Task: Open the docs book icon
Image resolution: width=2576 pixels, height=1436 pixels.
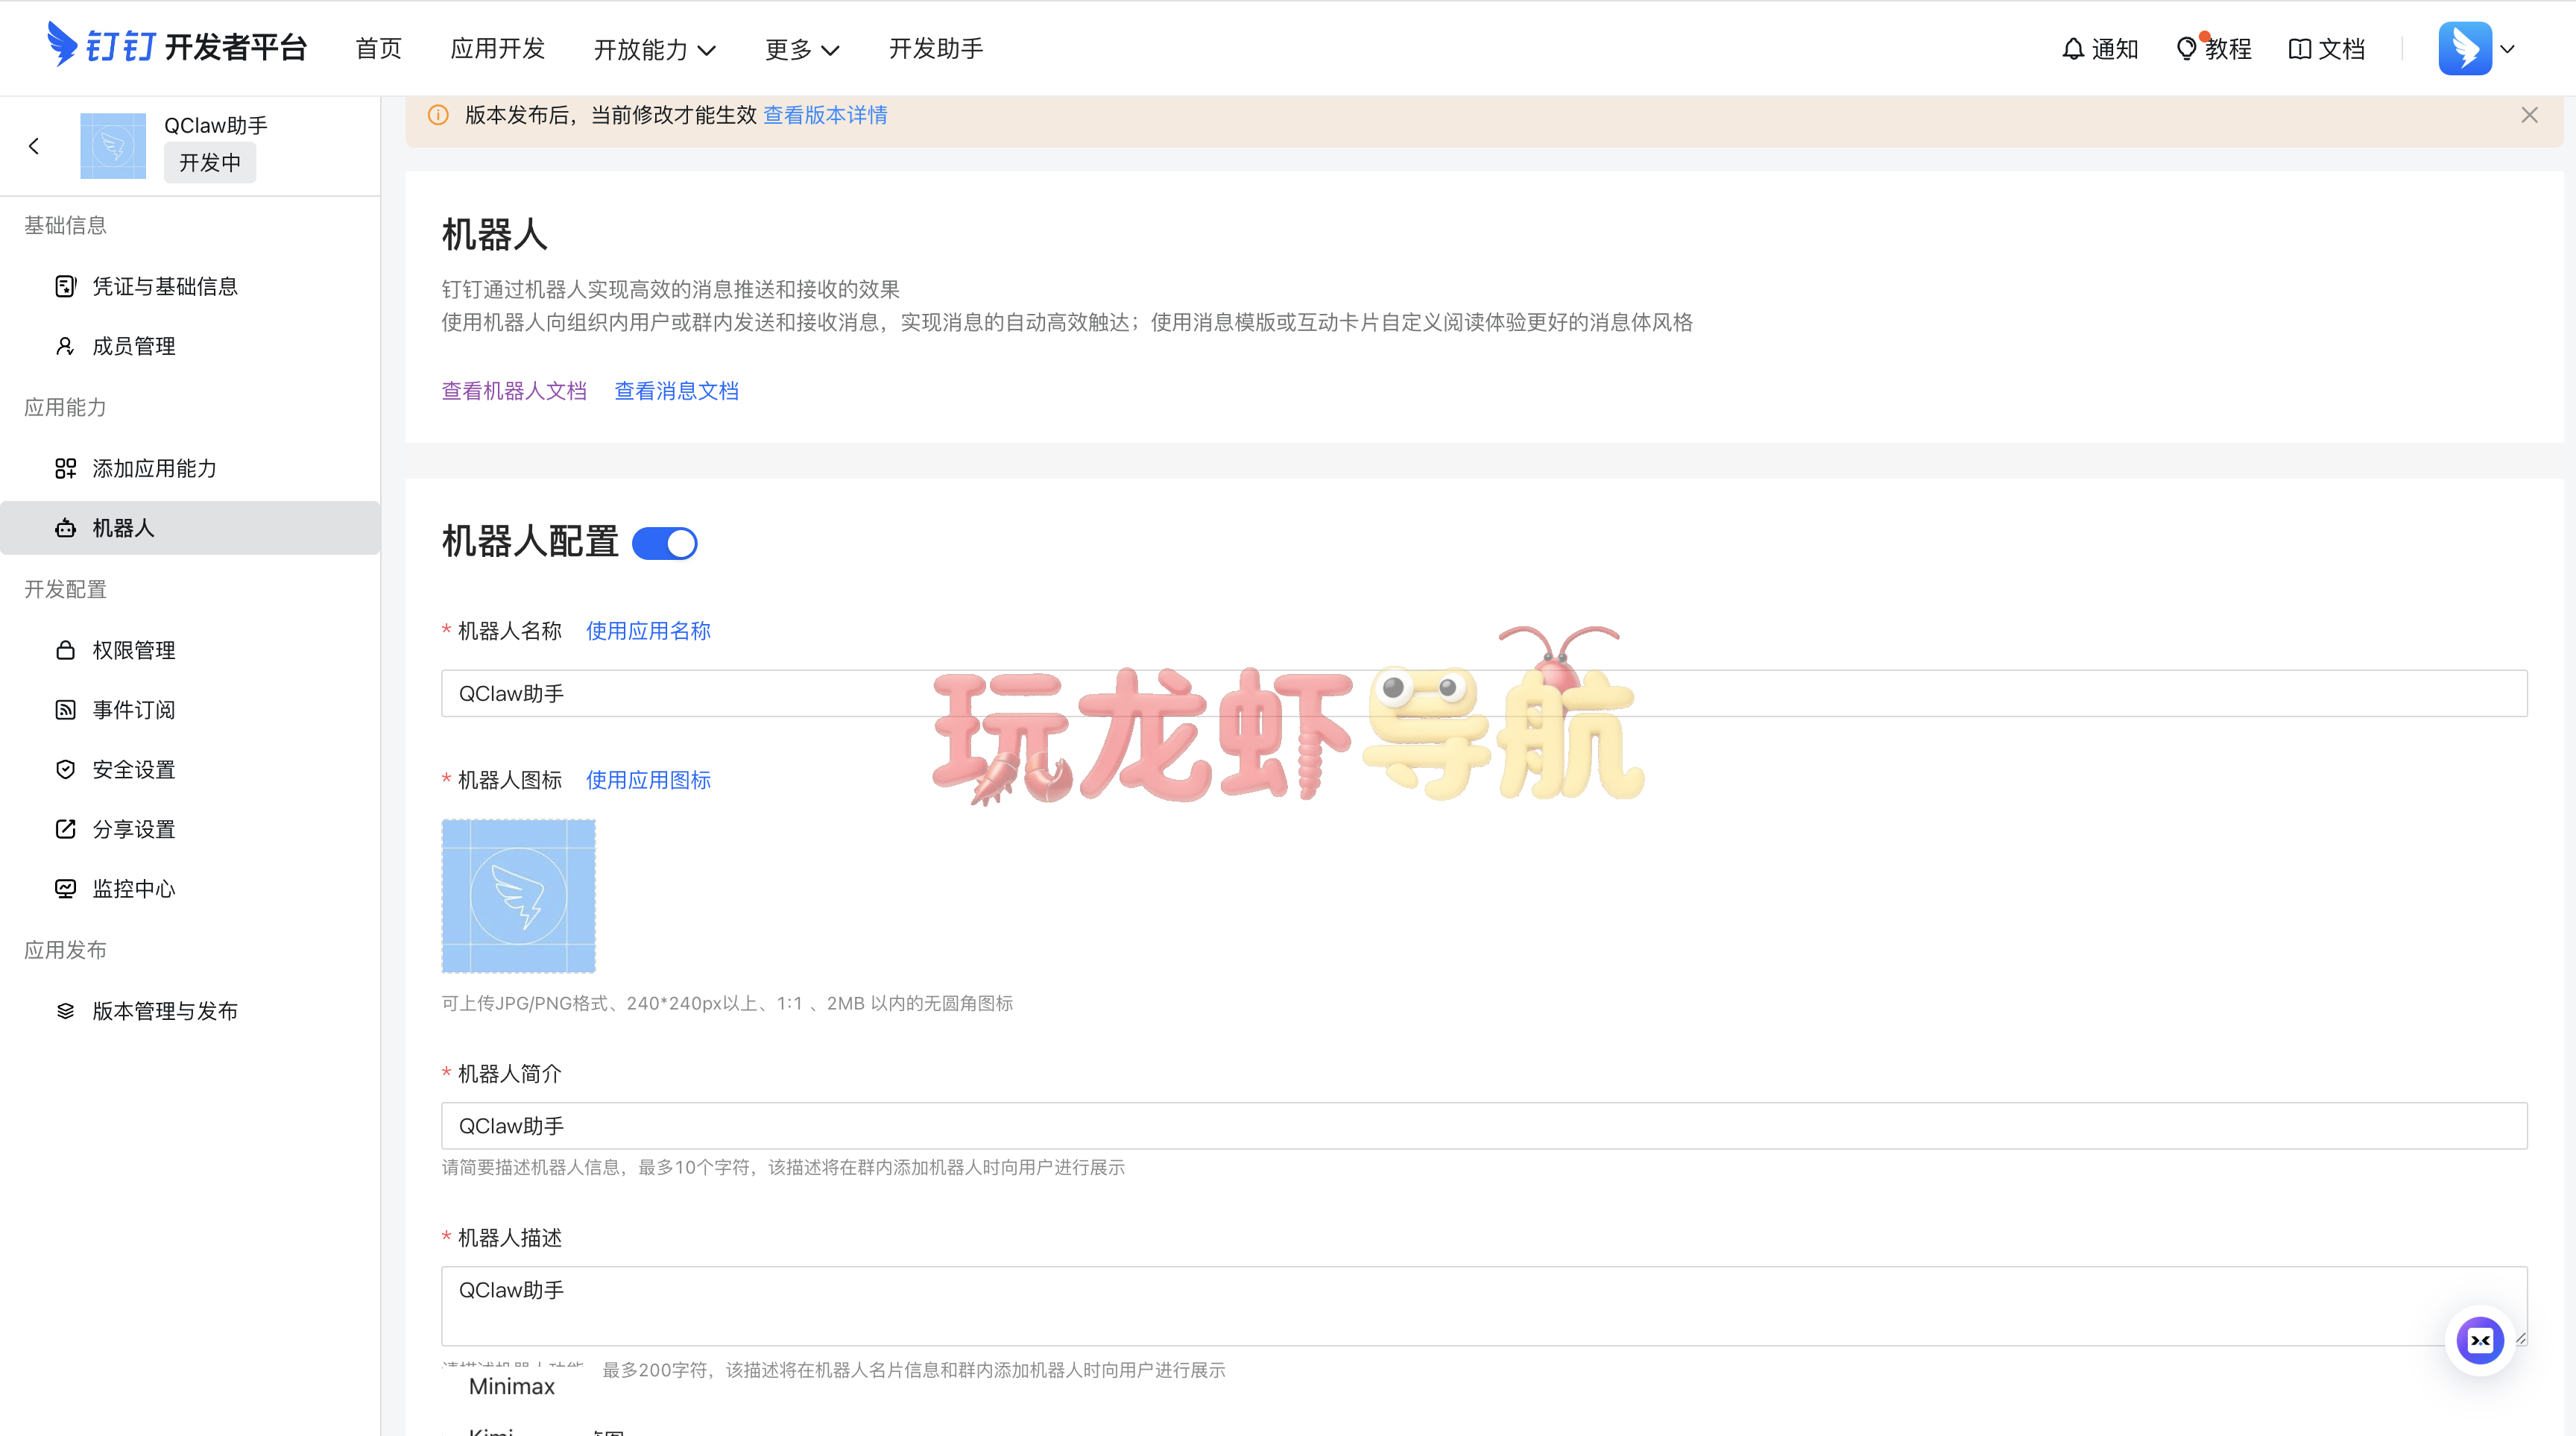Action: coord(2300,48)
